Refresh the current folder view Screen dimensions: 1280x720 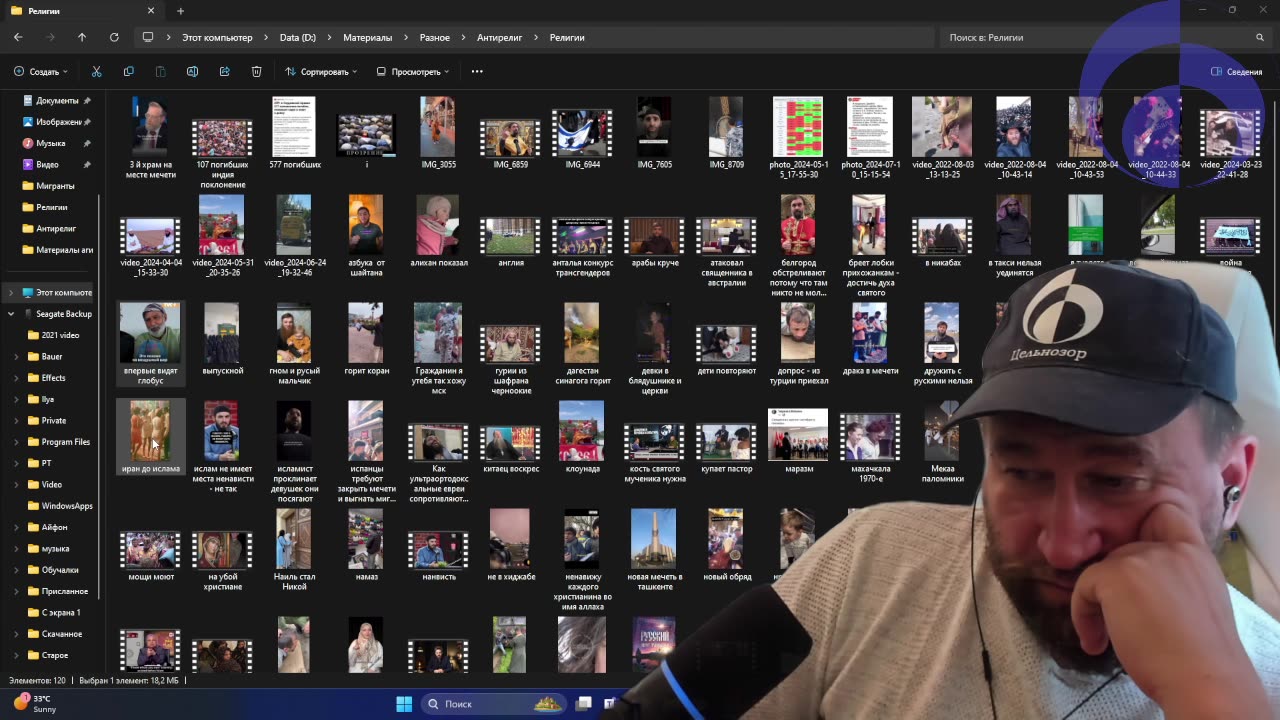pos(114,37)
